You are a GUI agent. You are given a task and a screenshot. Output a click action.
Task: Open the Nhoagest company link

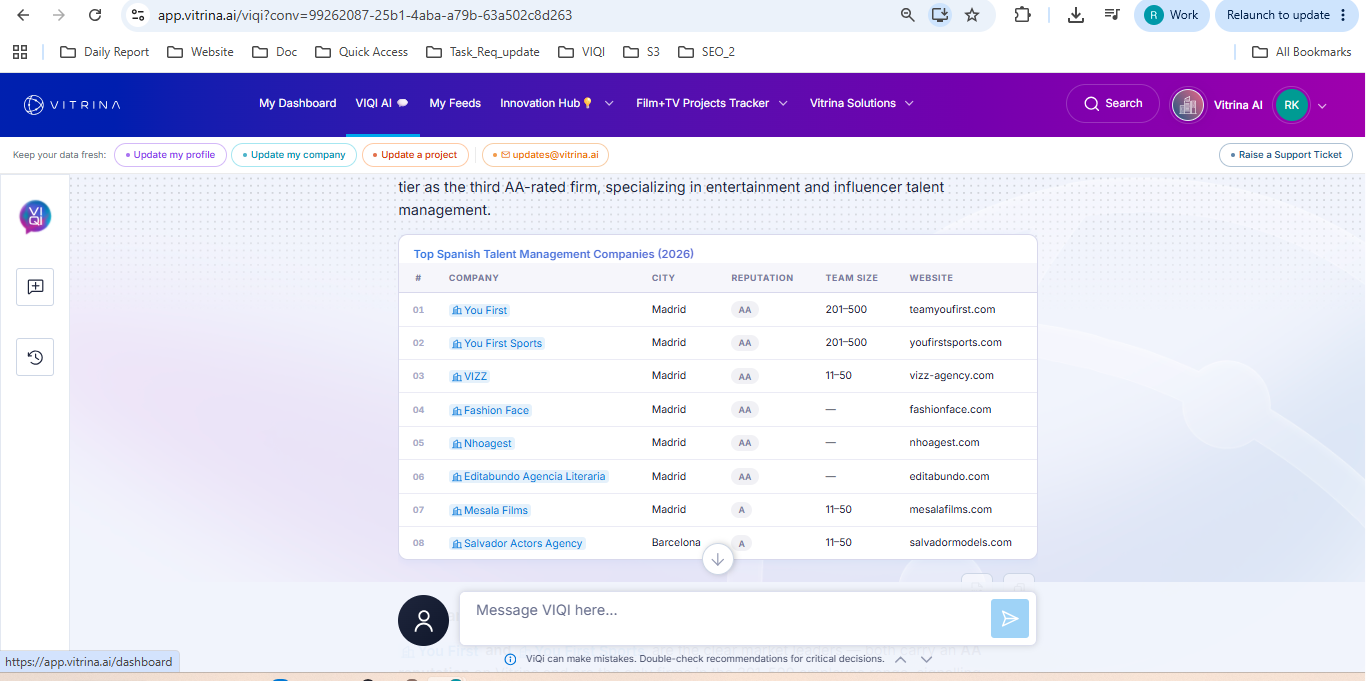[482, 443]
